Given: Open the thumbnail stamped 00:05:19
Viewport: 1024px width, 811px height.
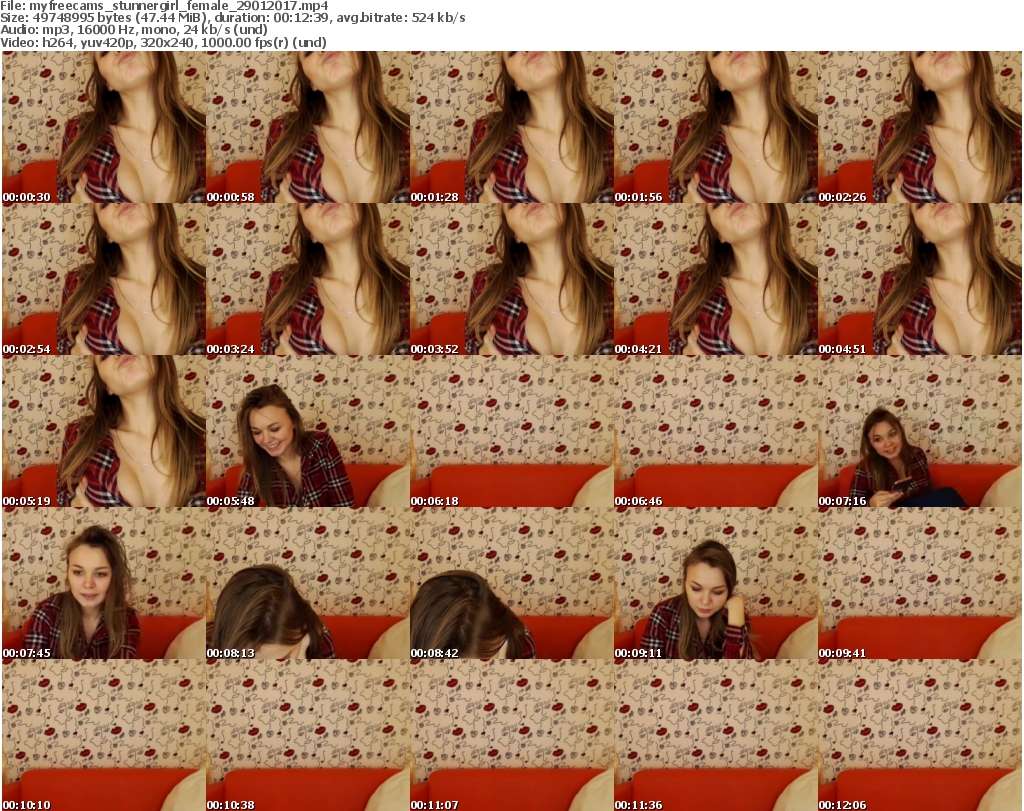Looking at the screenshot, I should click(x=104, y=431).
